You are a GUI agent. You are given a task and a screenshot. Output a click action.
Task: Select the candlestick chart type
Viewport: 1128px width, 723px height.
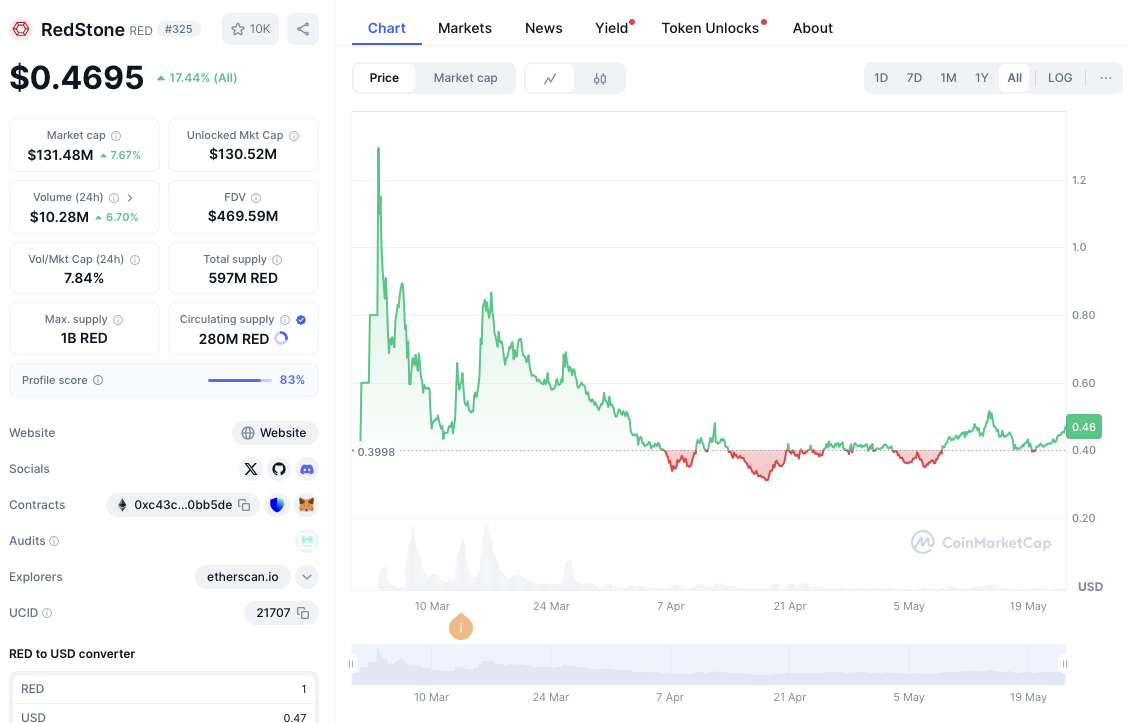tap(600, 78)
